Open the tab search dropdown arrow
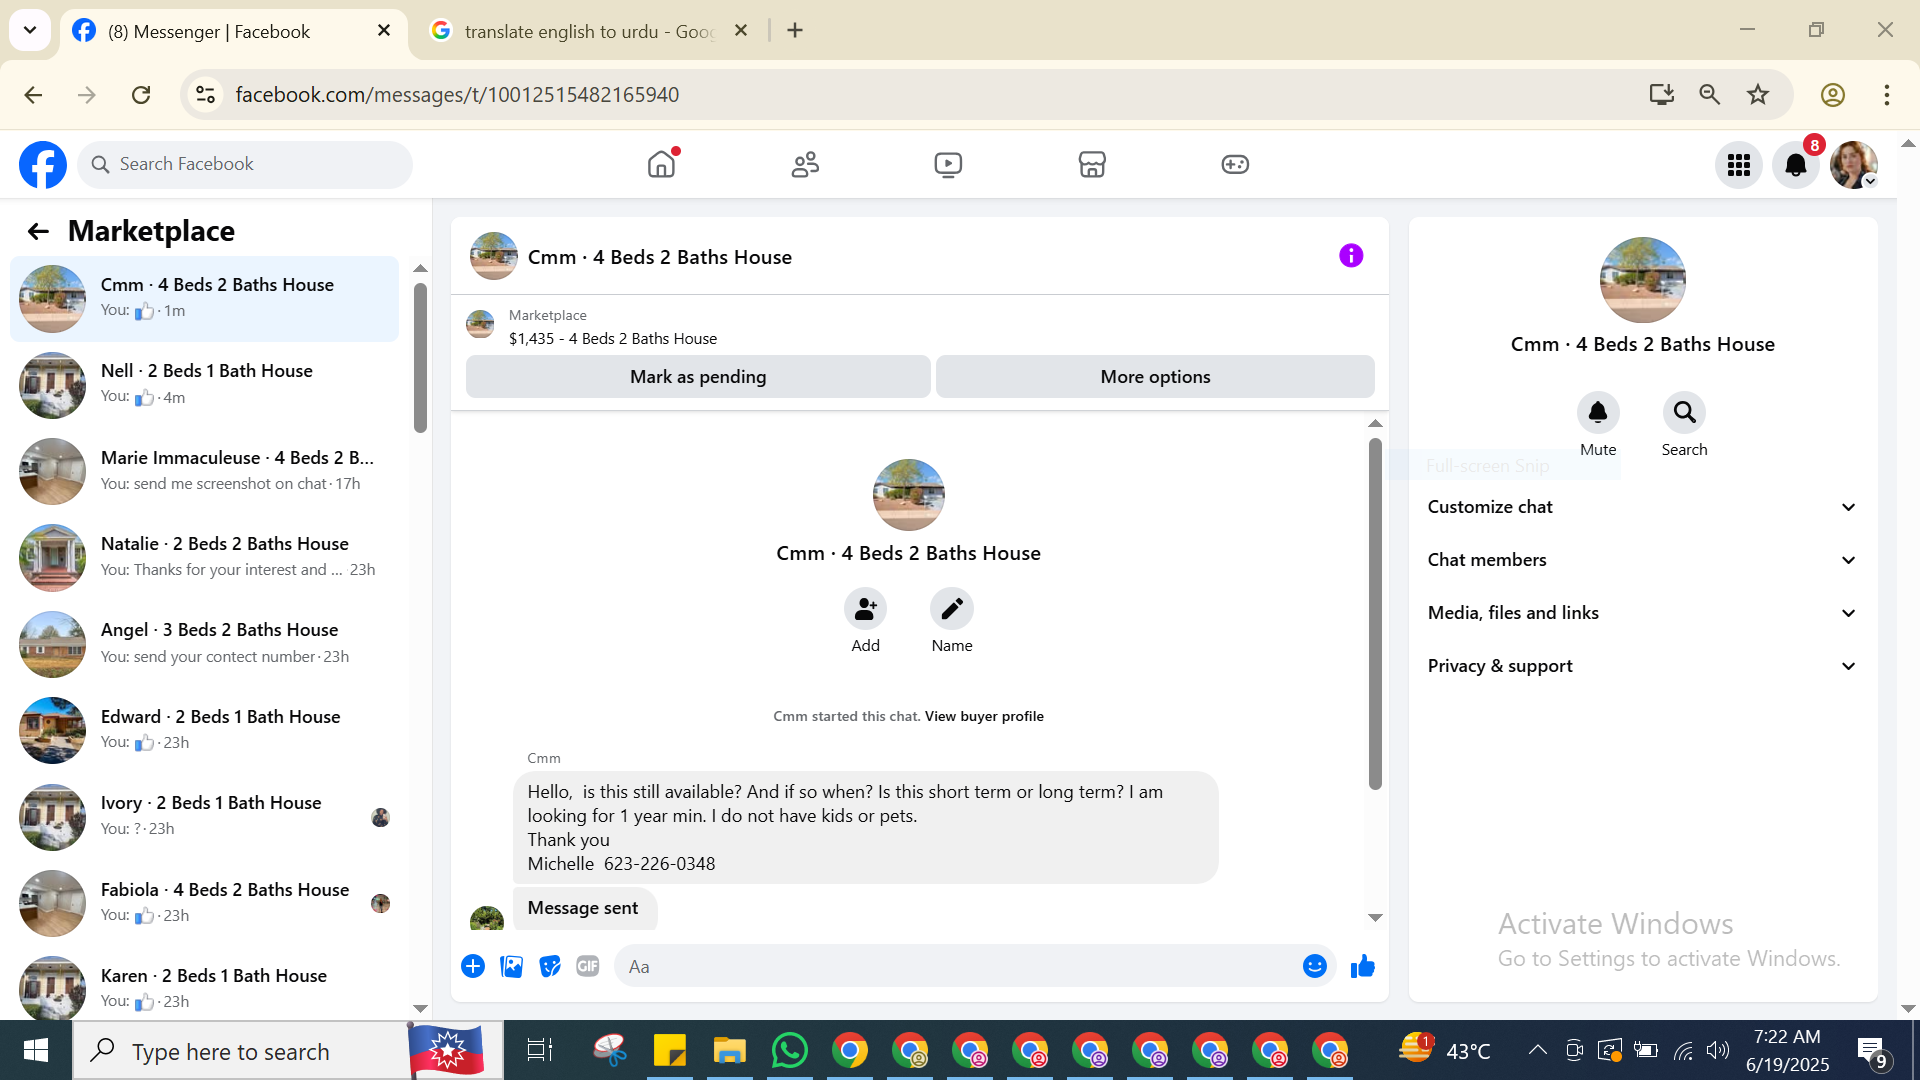 tap(30, 30)
